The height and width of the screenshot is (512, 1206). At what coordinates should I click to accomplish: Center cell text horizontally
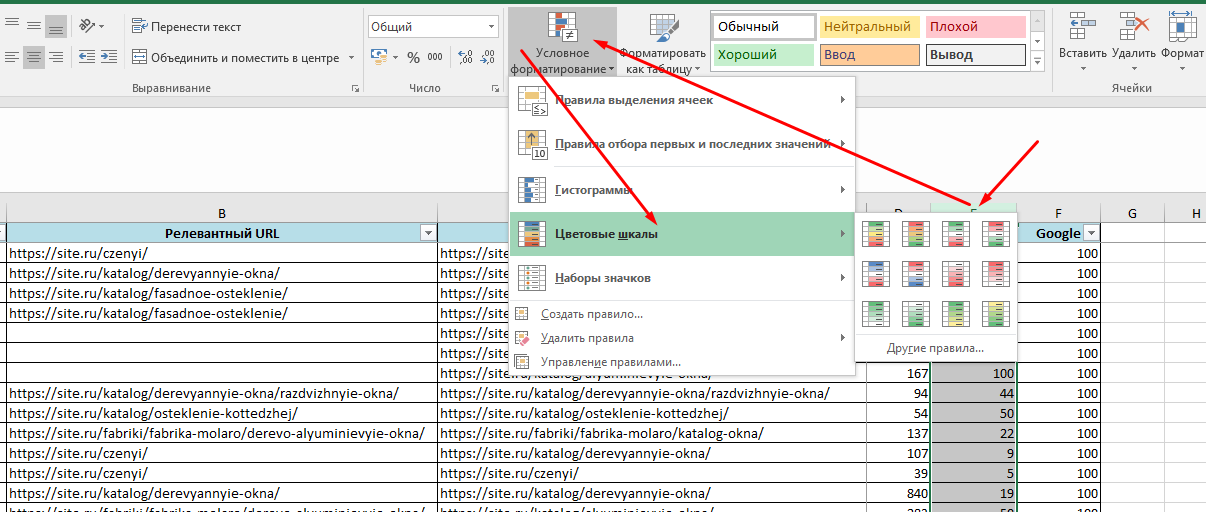(32, 57)
